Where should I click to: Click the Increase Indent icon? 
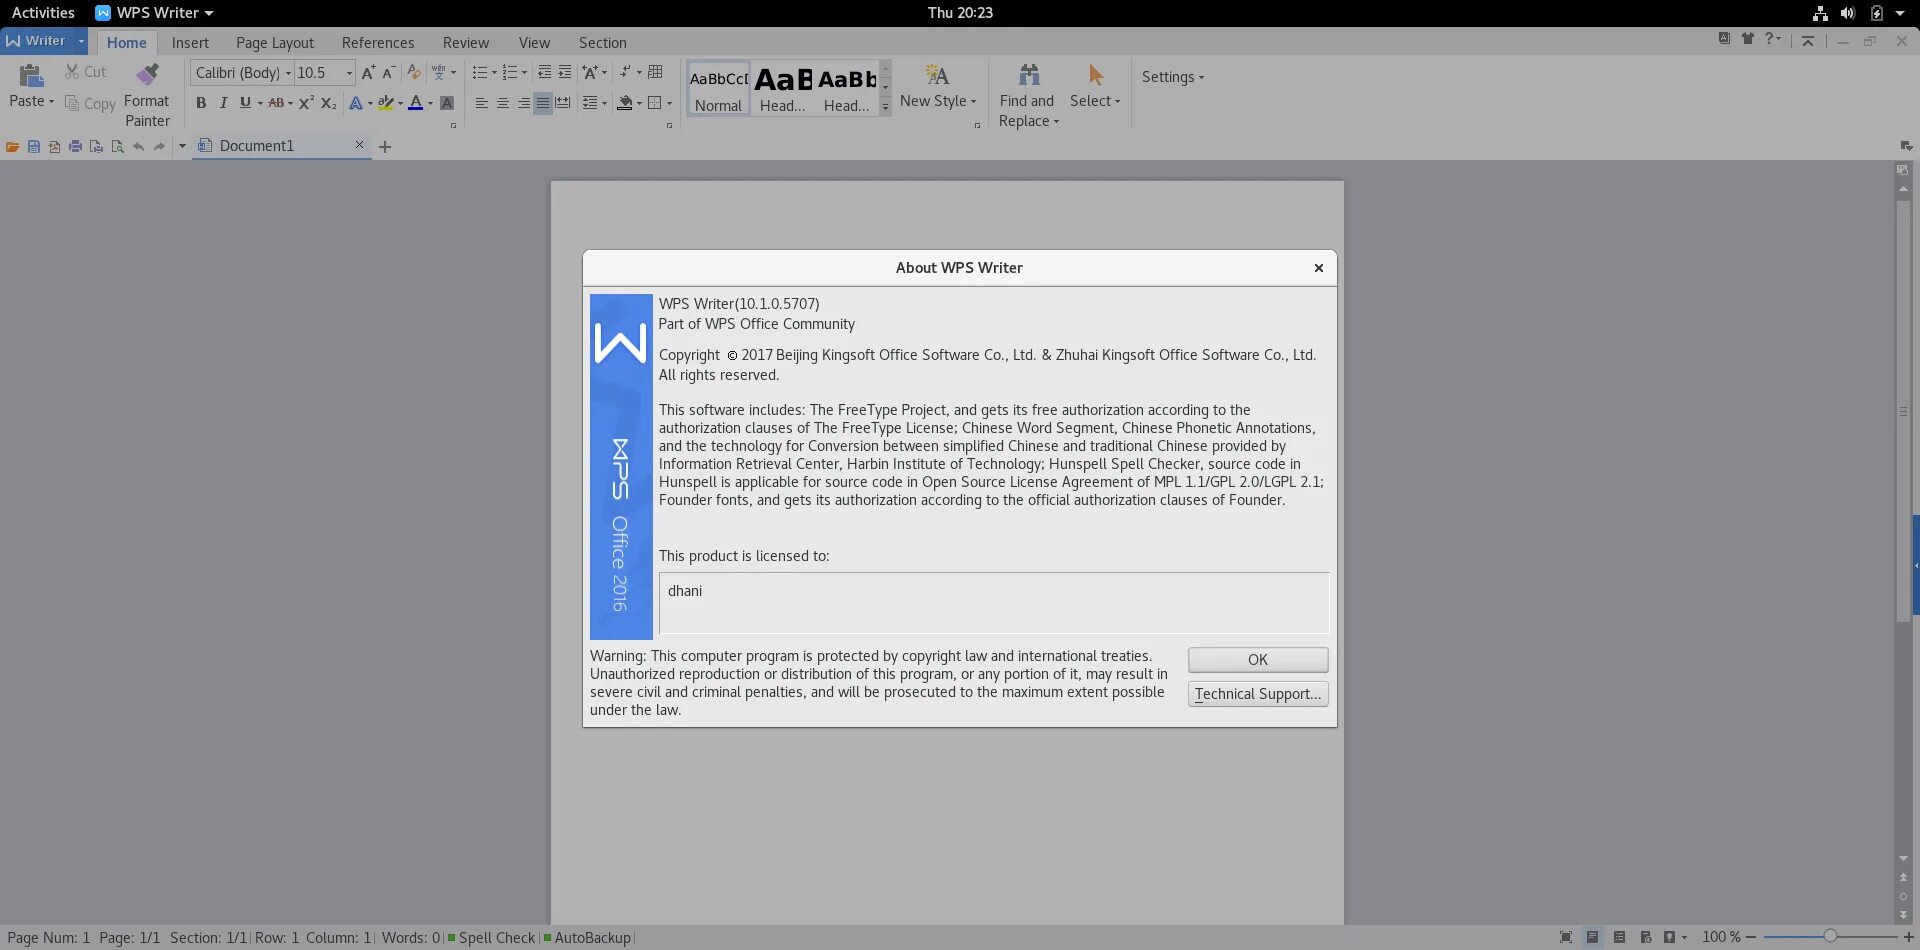click(565, 72)
